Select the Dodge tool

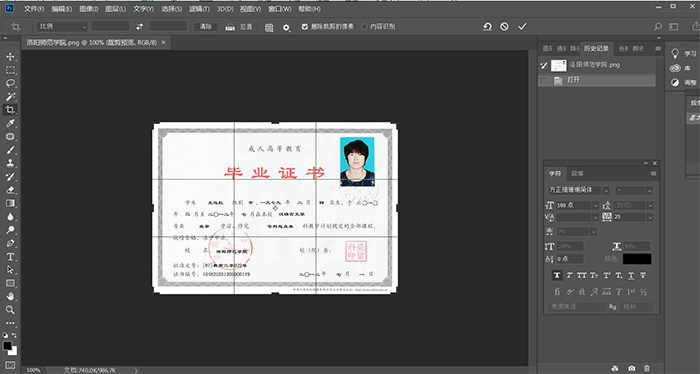point(10,230)
